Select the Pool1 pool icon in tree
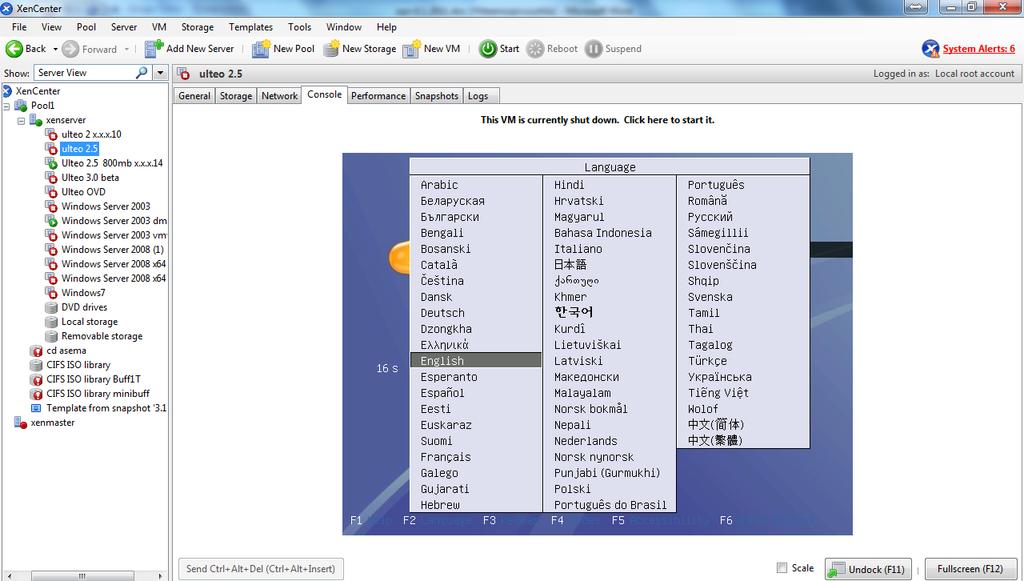The width and height of the screenshot is (1024, 581). [x=21, y=105]
